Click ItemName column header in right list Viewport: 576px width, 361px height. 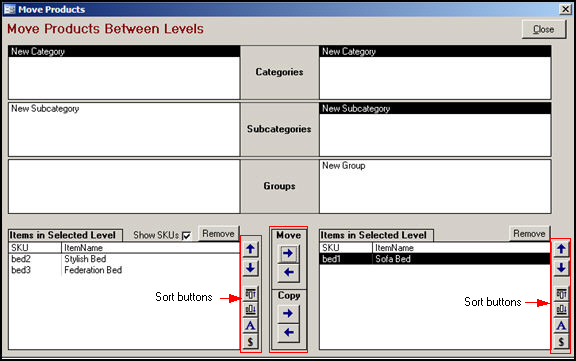point(461,248)
